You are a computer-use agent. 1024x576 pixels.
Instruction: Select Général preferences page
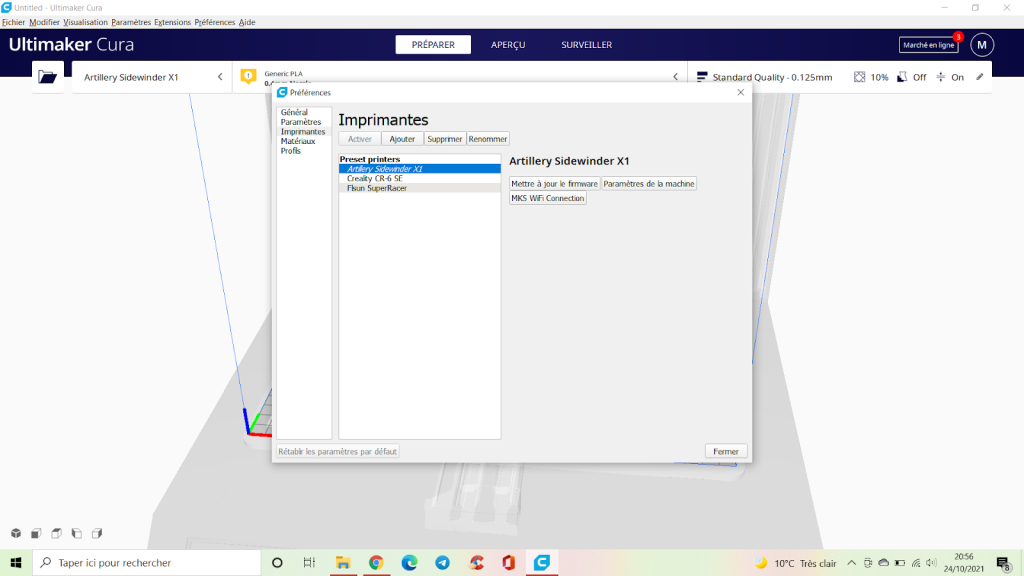[x=294, y=112]
